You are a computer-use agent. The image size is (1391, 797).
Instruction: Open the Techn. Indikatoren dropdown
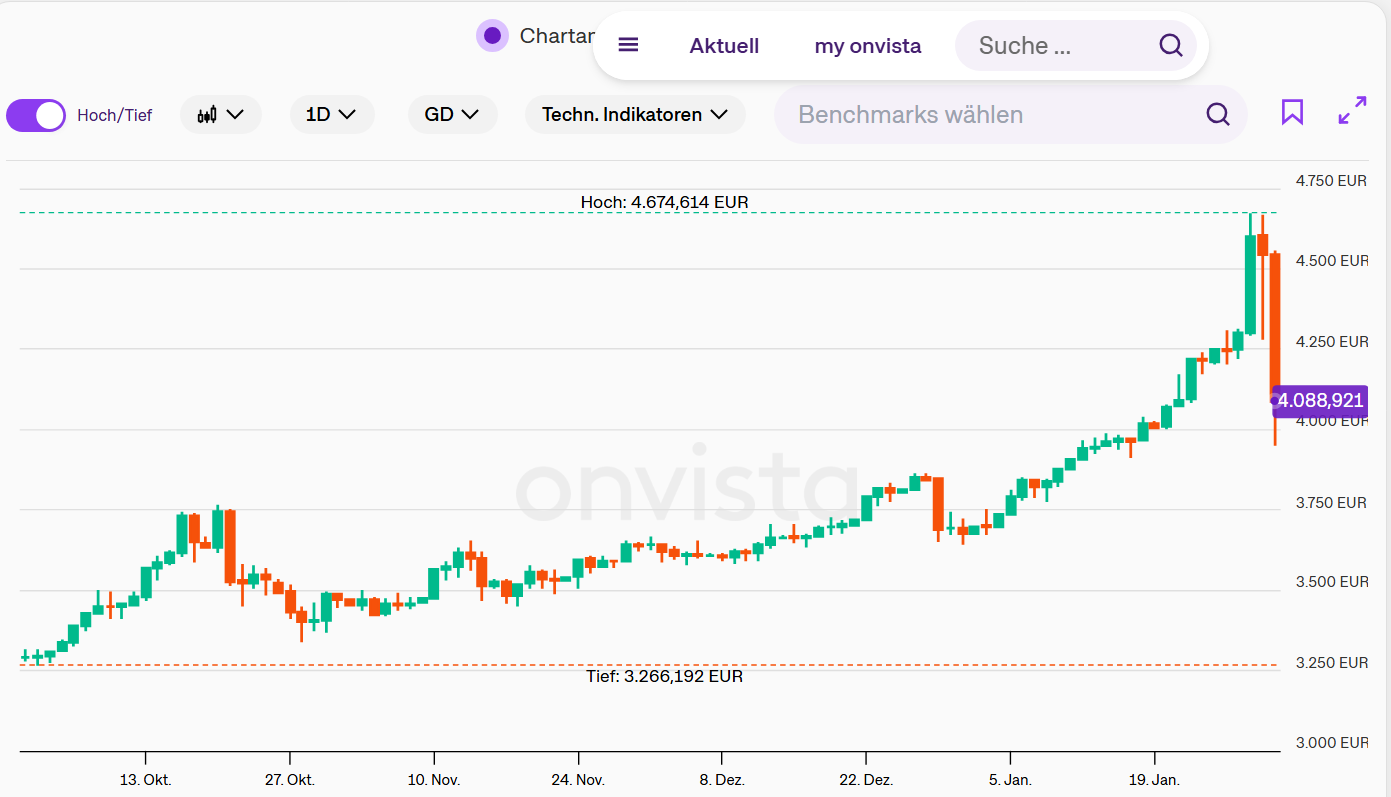634,115
